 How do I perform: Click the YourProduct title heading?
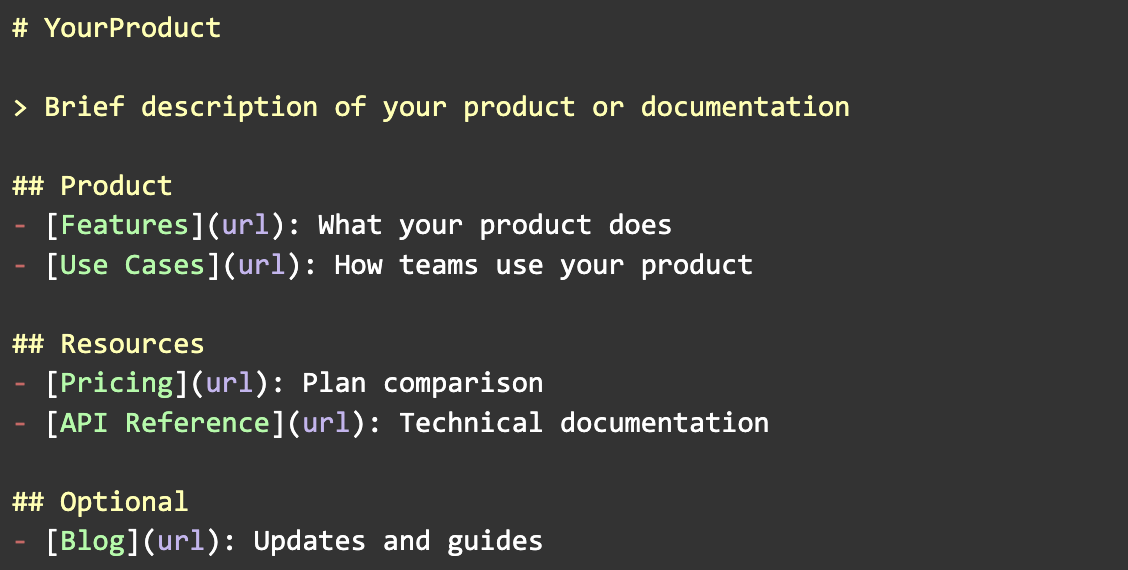132,28
